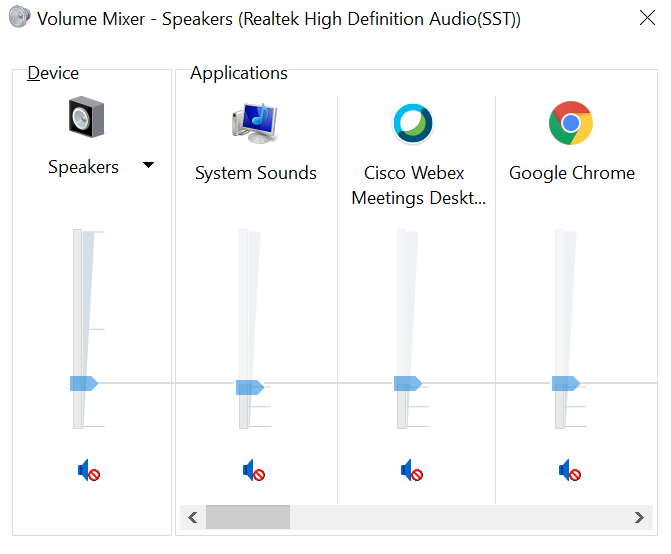Click the Cisco Webex Meetings icon
This screenshot has width=671, height=554.
(x=413, y=124)
